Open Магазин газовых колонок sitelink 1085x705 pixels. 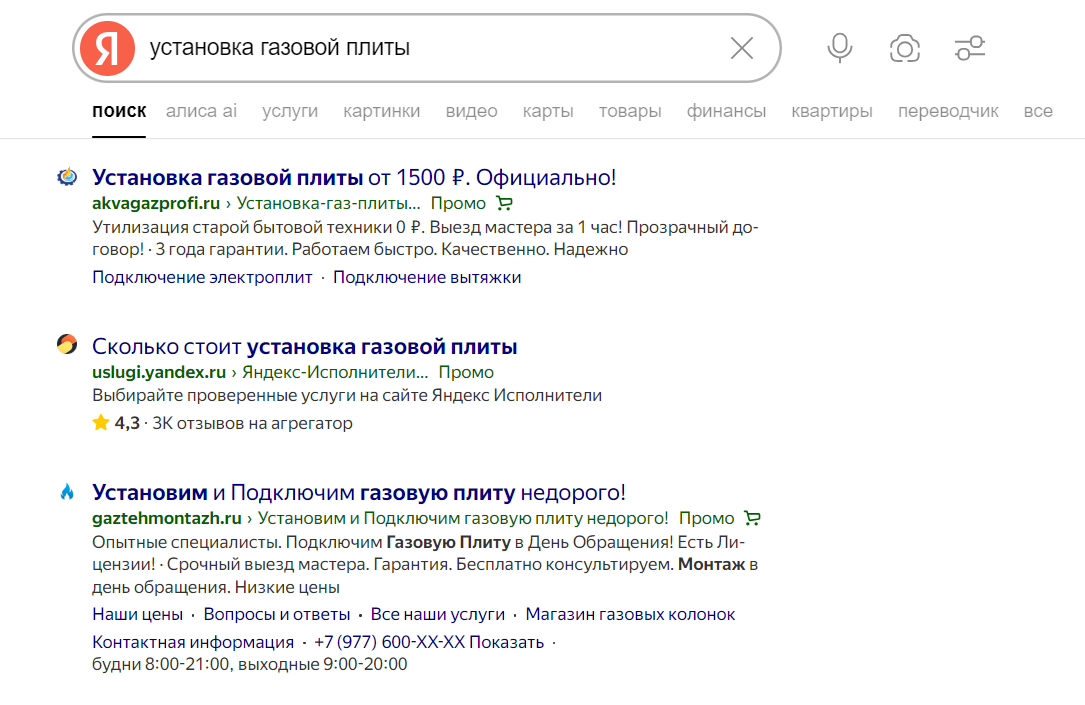tap(630, 614)
